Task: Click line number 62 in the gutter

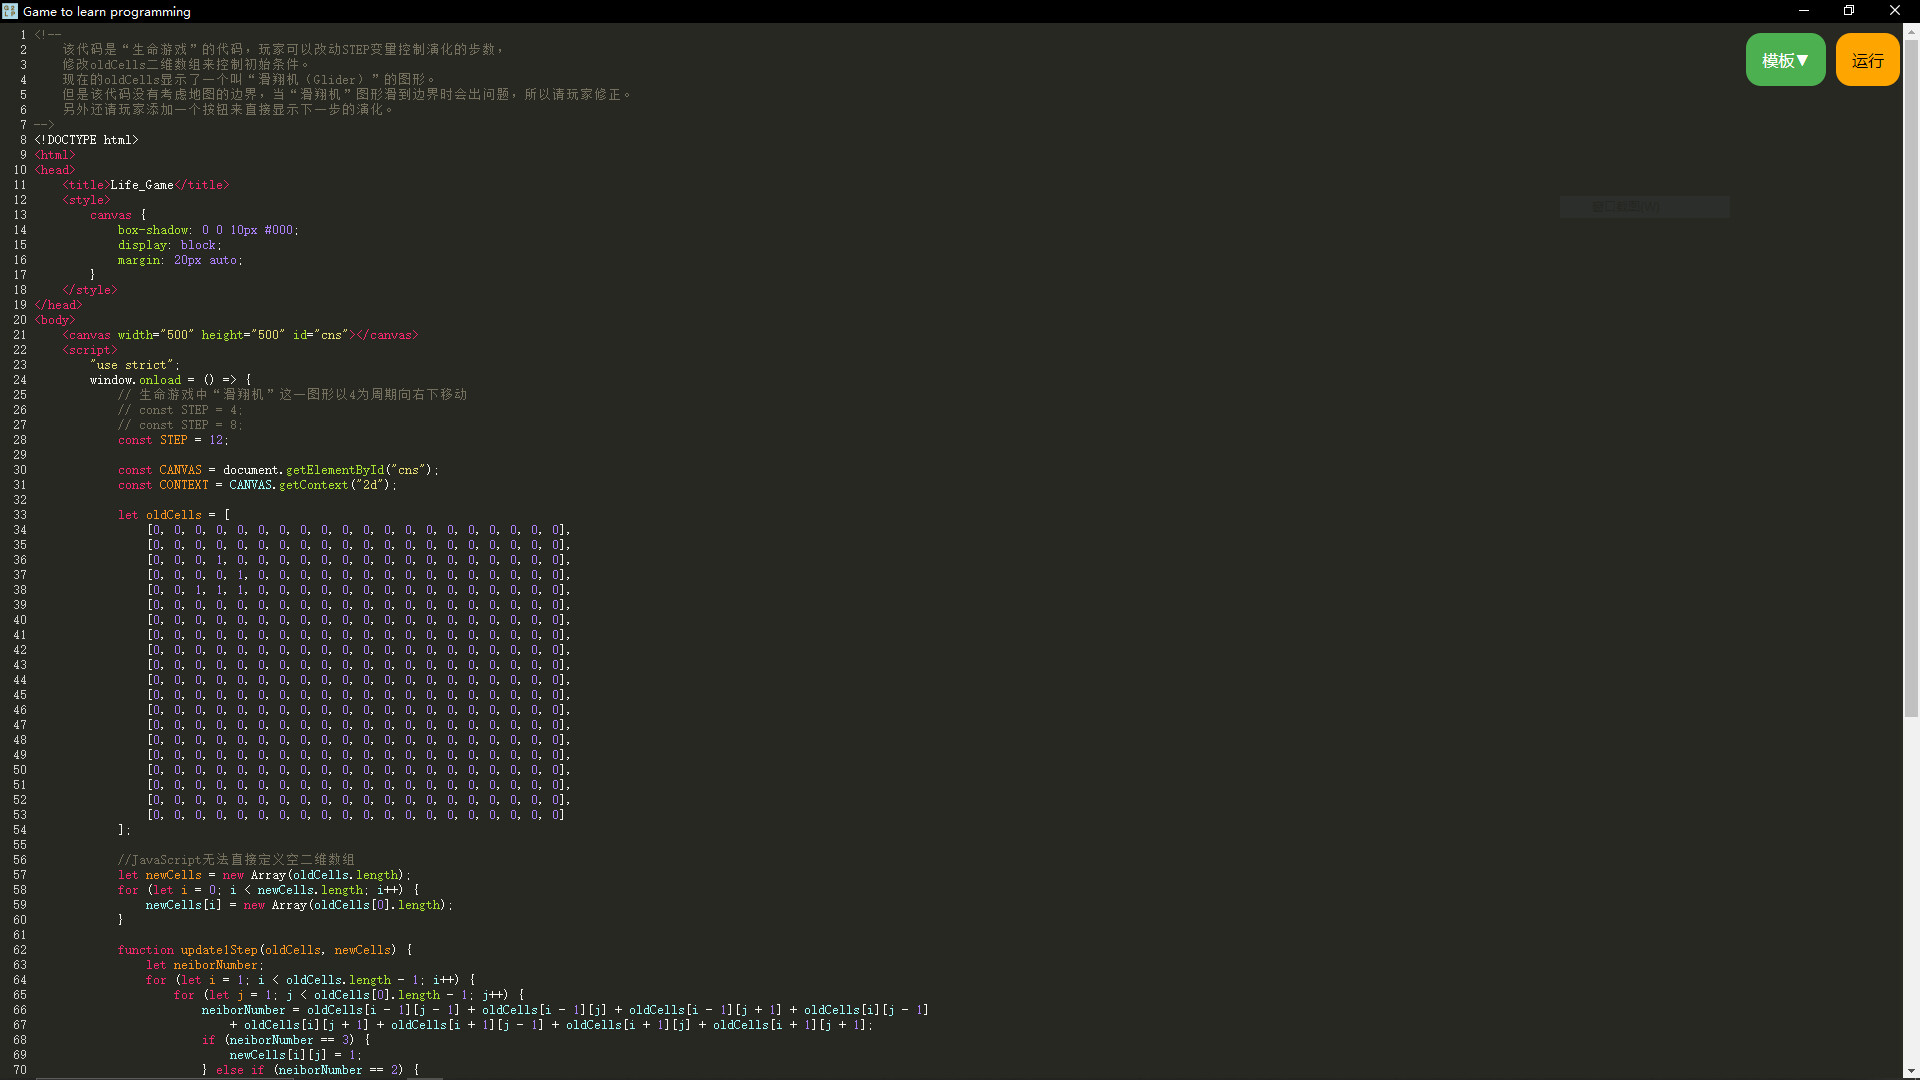Action: coord(19,950)
